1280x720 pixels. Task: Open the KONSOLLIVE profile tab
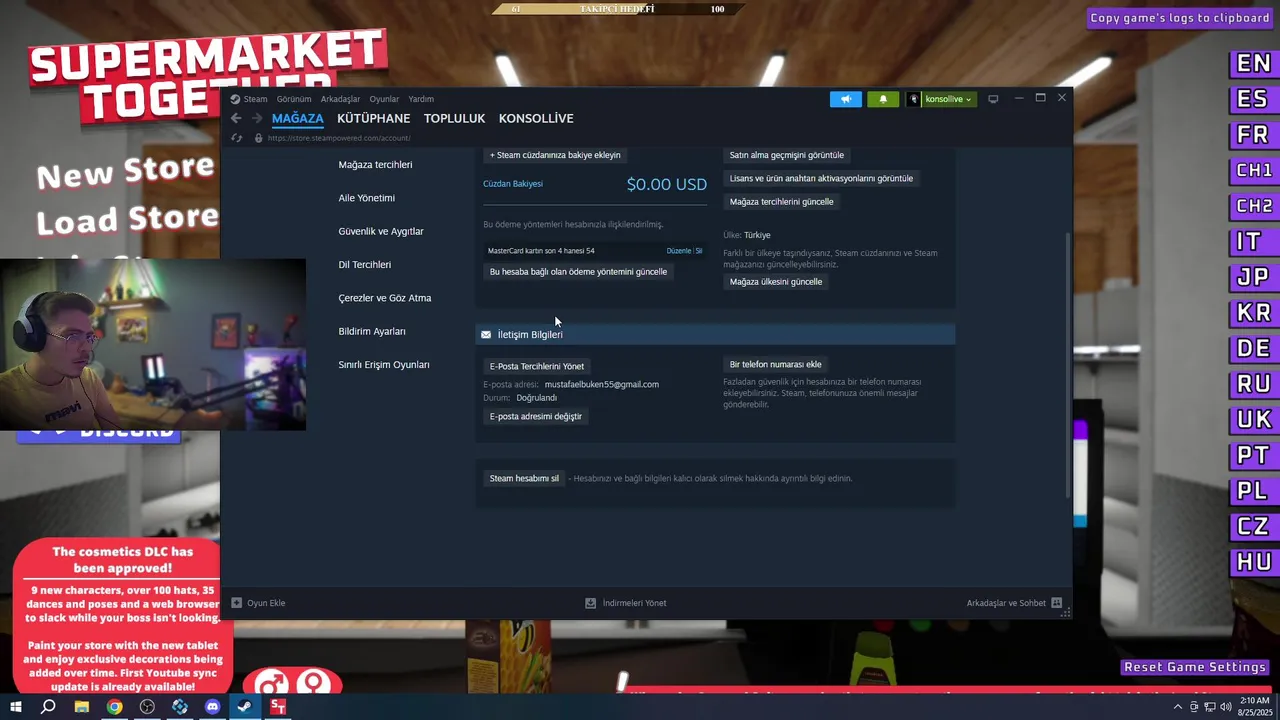point(536,118)
